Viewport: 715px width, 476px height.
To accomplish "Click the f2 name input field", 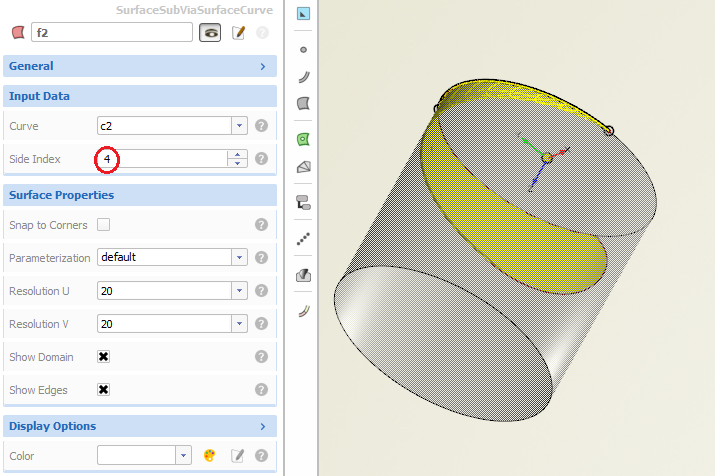I will click(112, 32).
